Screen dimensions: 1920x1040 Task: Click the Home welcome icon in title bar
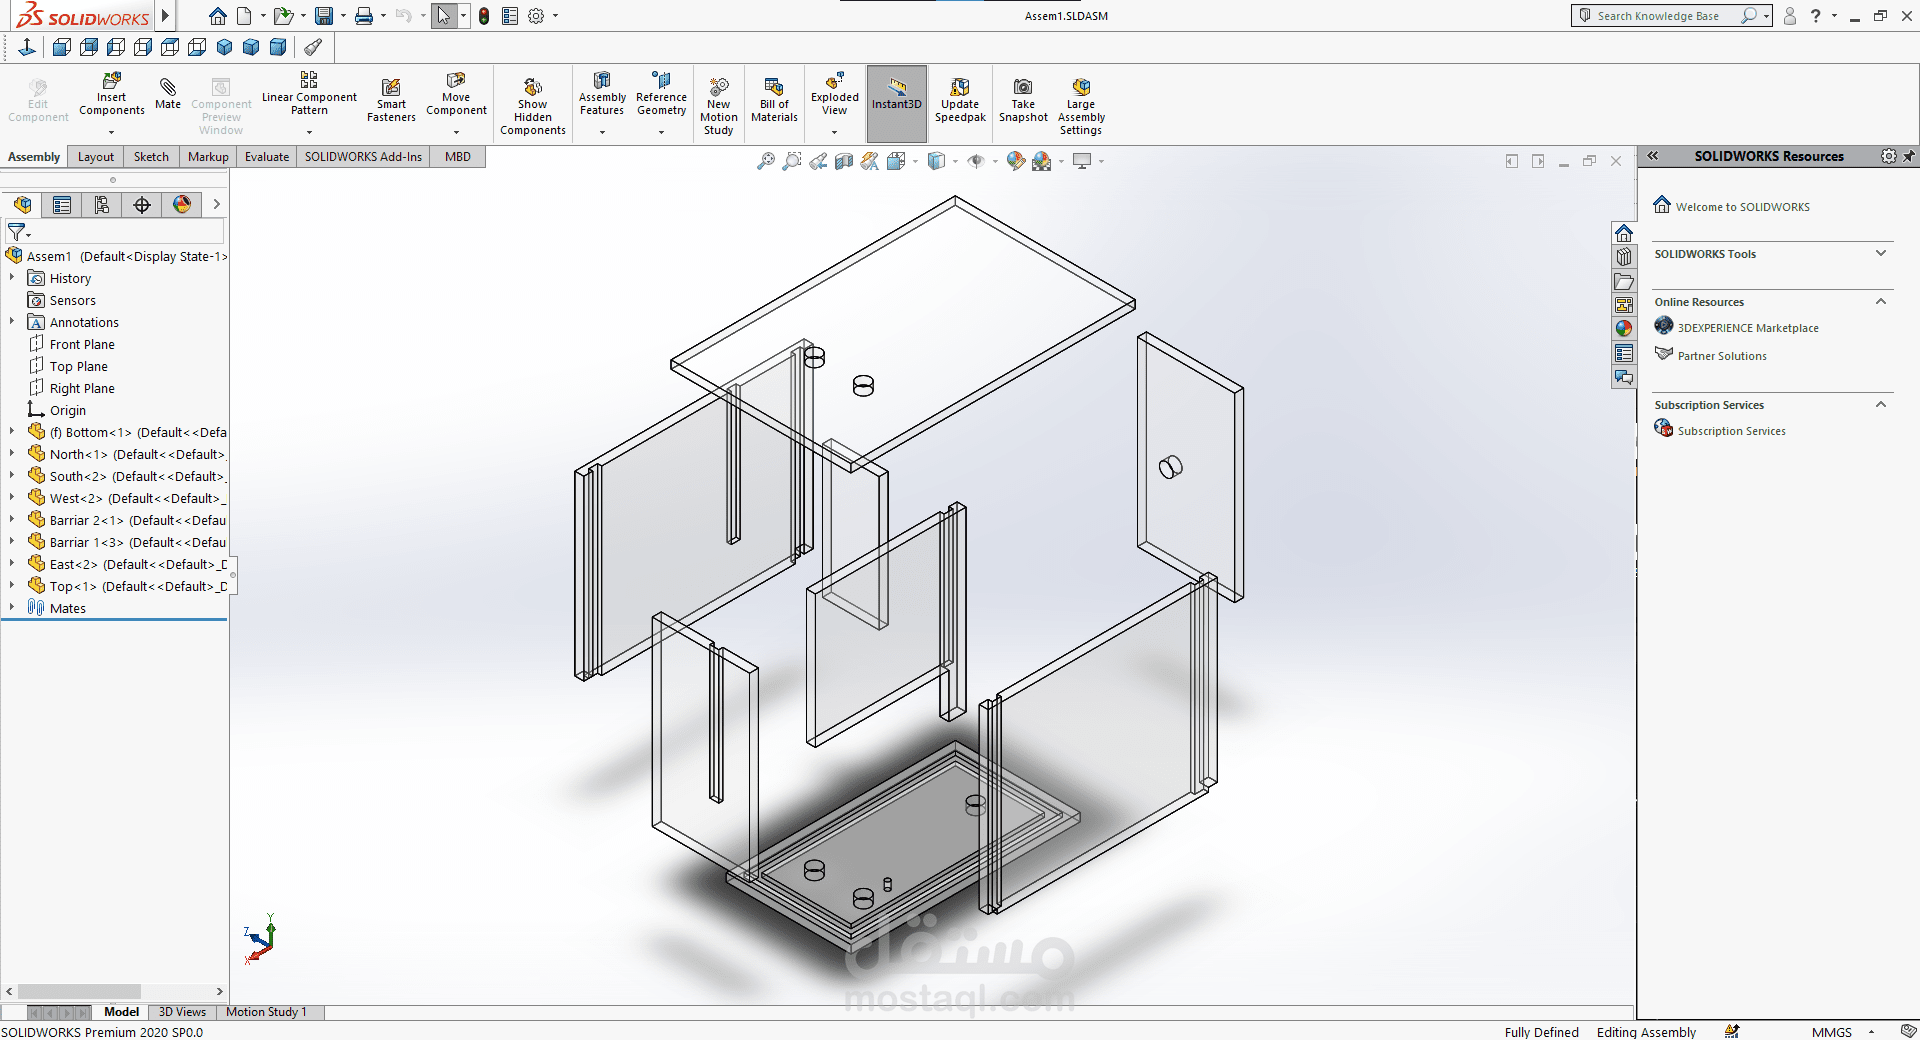click(x=217, y=16)
